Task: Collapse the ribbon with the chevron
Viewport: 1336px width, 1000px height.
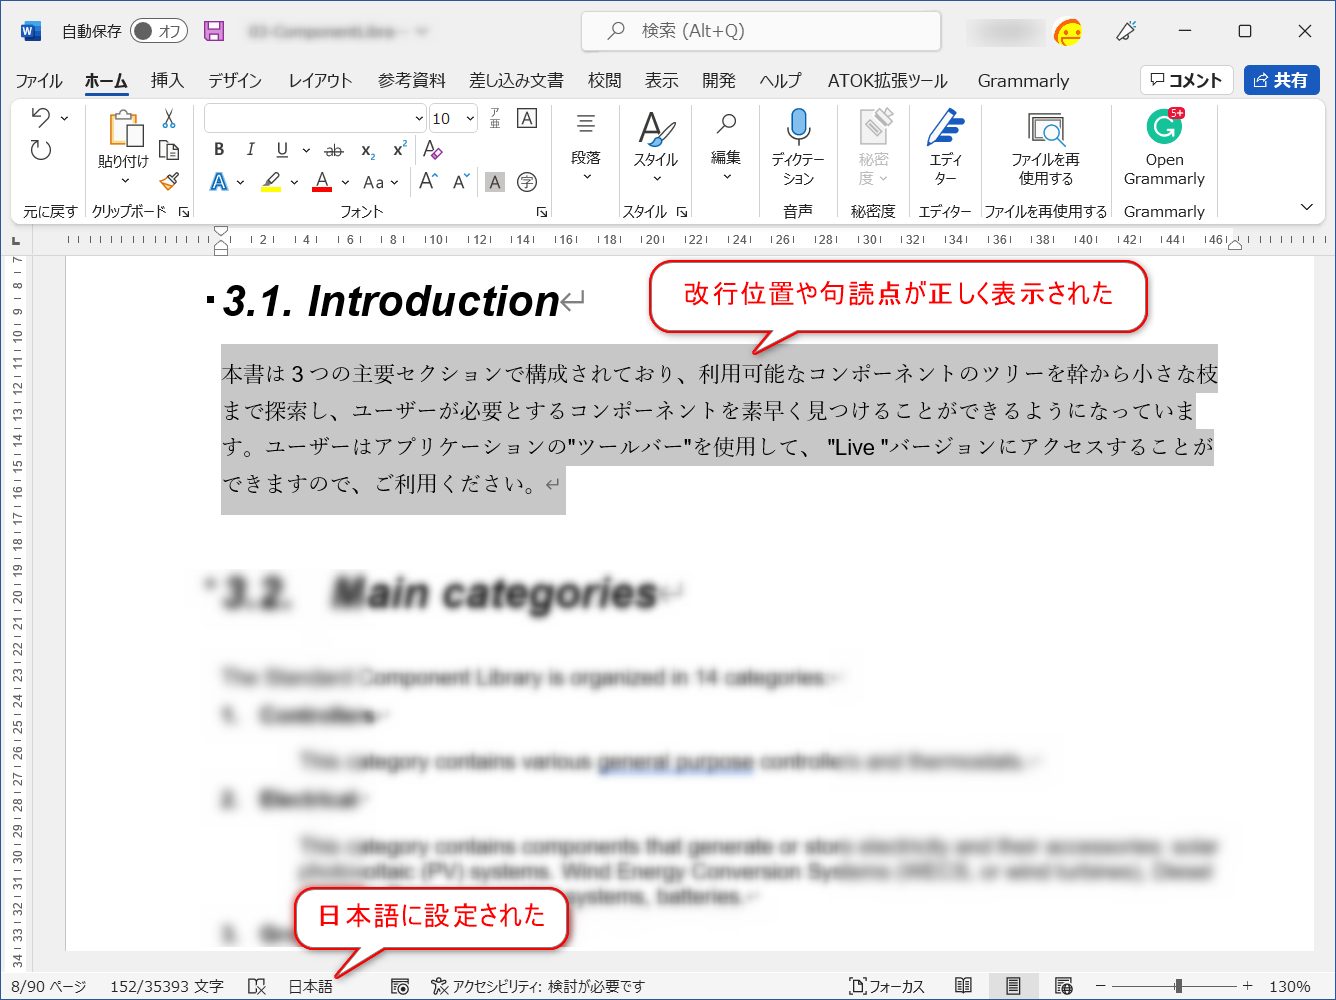Action: coord(1306,207)
